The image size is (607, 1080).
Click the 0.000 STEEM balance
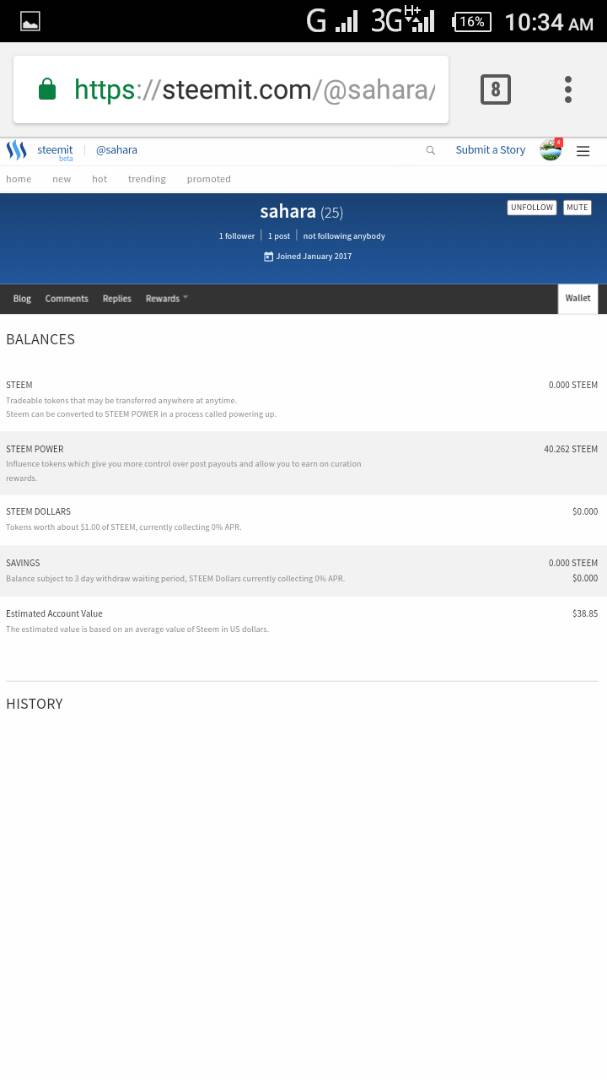click(573, 385)
